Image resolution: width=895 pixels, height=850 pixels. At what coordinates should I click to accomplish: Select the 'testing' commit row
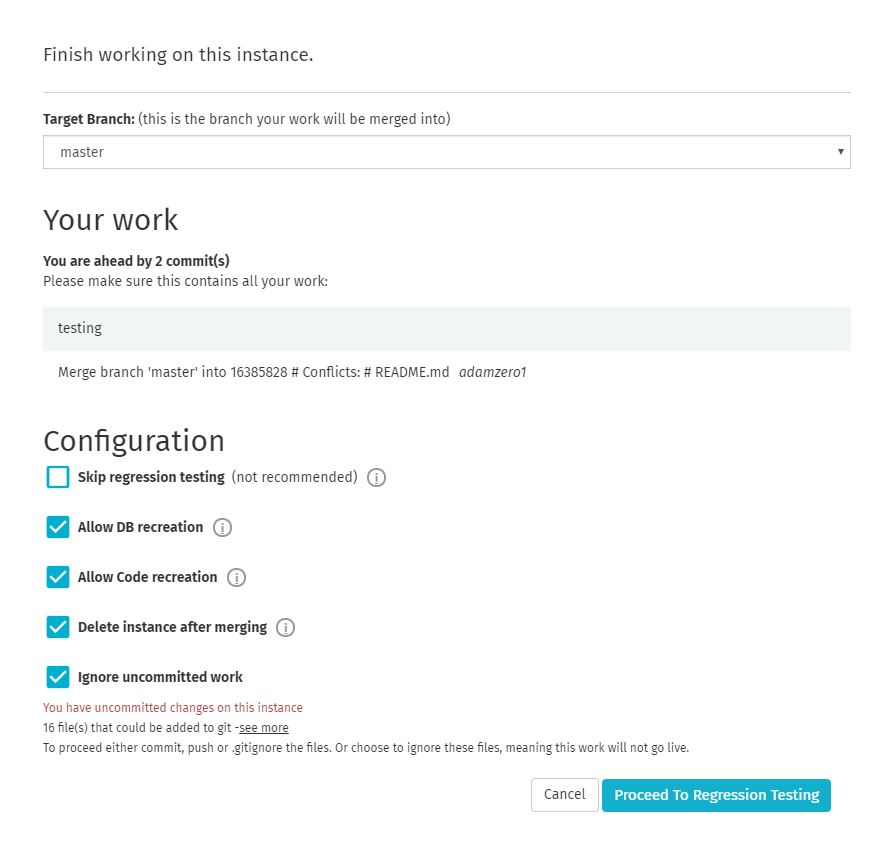pyautogui.click(x=446, y=328)
